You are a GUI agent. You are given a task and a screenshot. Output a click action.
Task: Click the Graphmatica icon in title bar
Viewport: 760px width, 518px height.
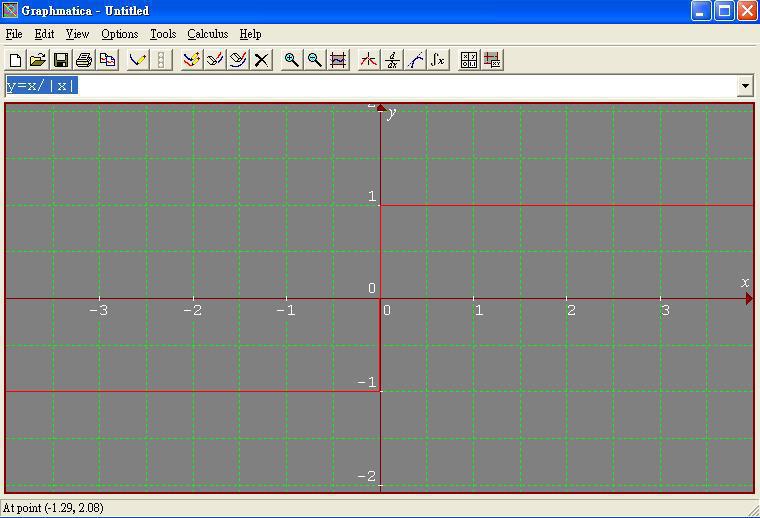(10, 10)
